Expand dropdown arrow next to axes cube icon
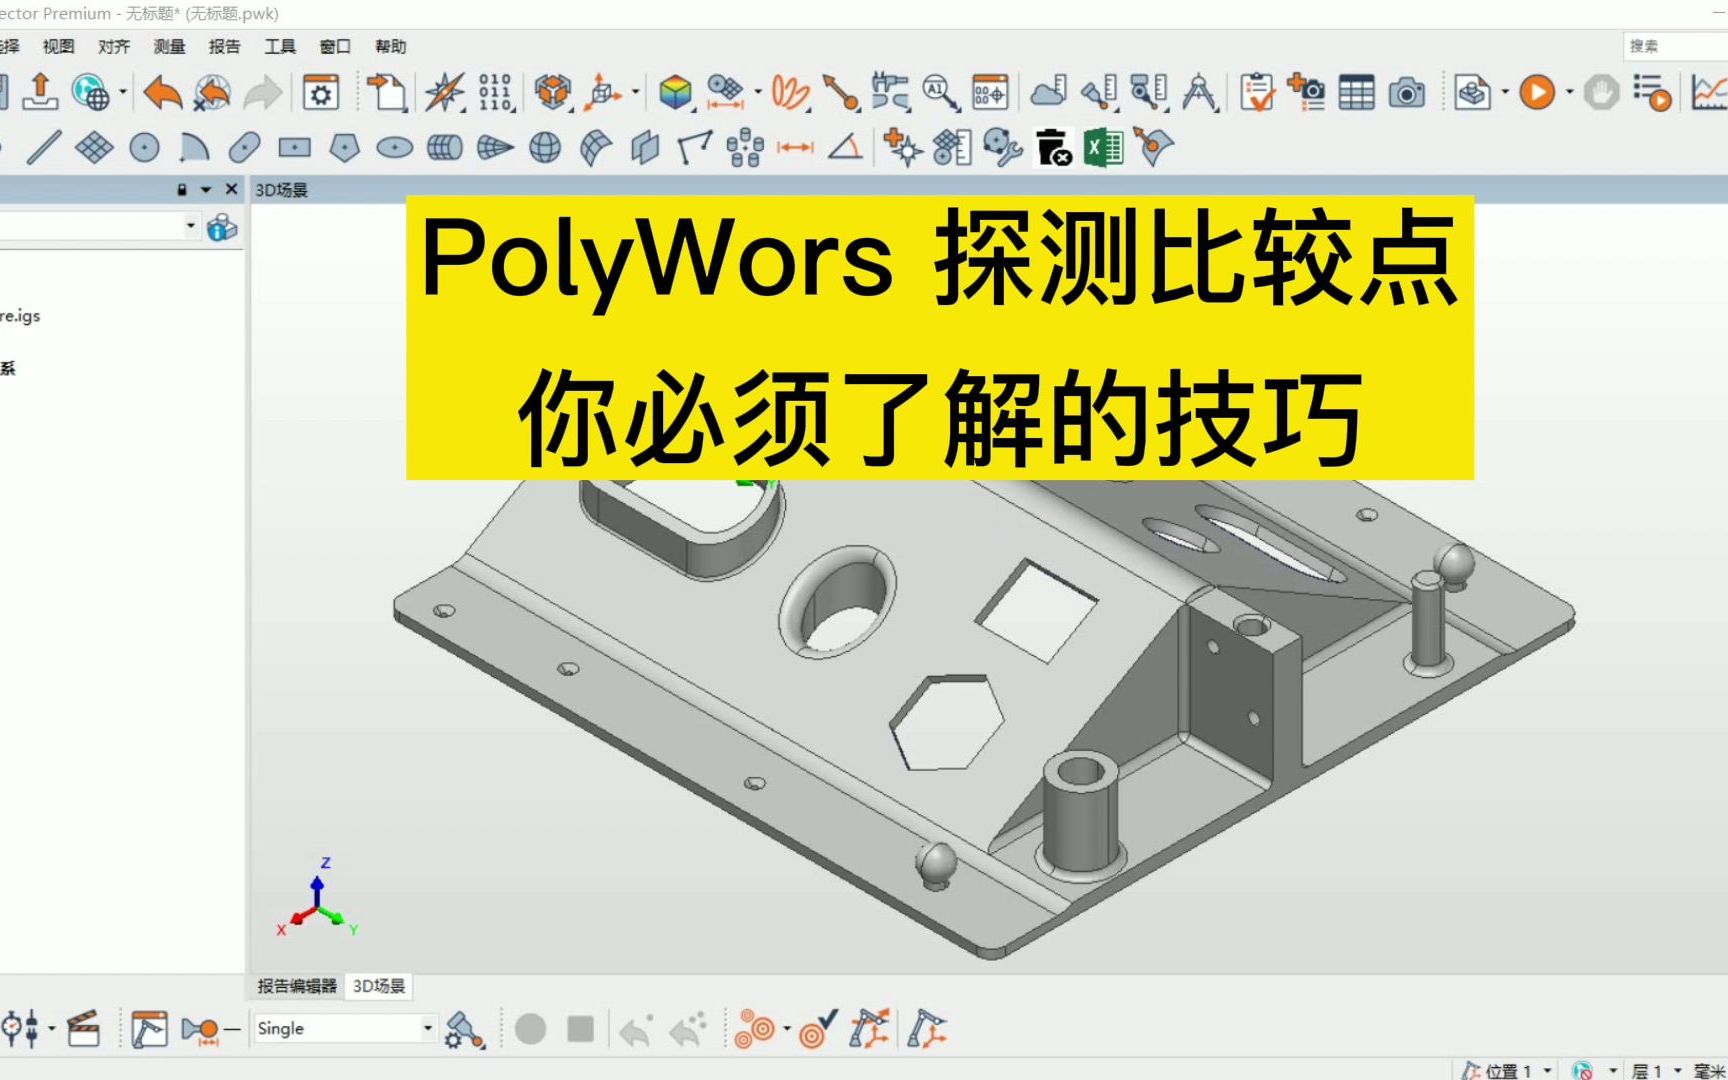Viewport: 1728px width, 1080px height. pyautogui.click(x=635, y=93)
